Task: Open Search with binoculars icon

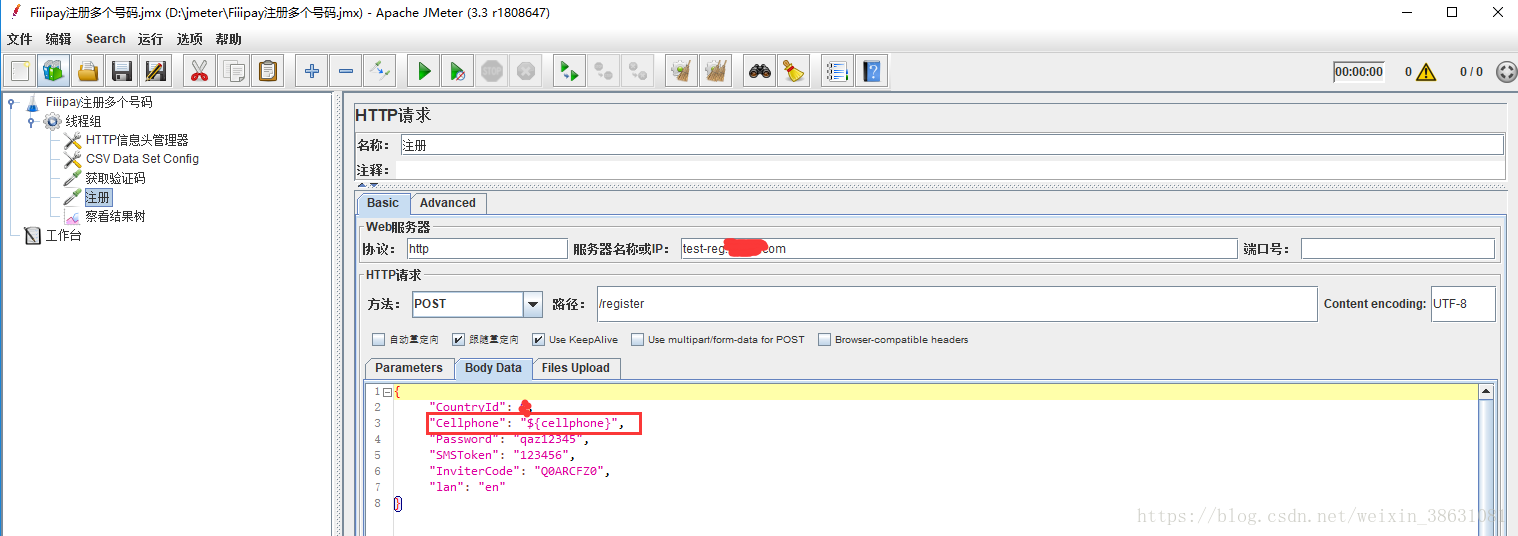Action: (760, 71)
